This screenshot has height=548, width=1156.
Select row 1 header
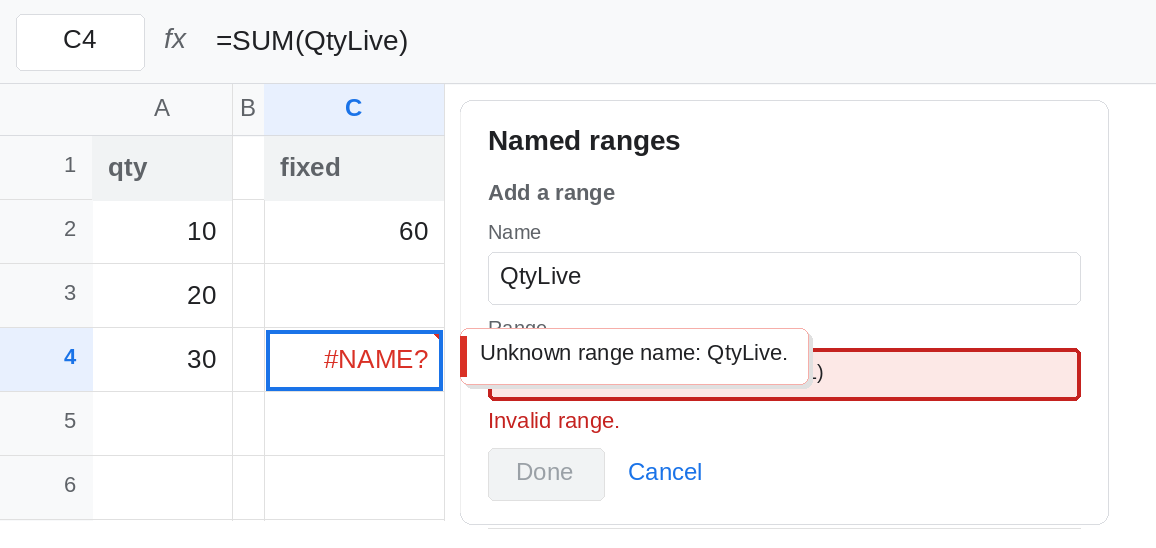(x=46, y=167)
